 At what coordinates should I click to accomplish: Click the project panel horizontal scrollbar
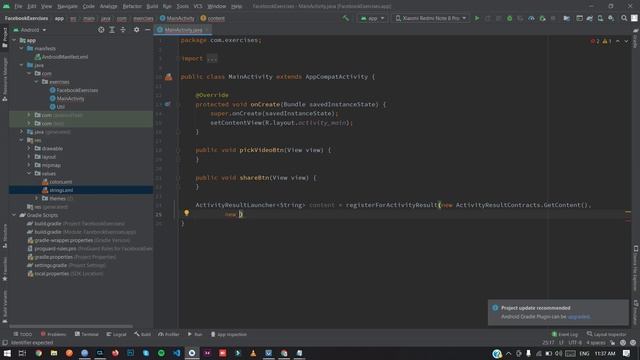(71, 326)
